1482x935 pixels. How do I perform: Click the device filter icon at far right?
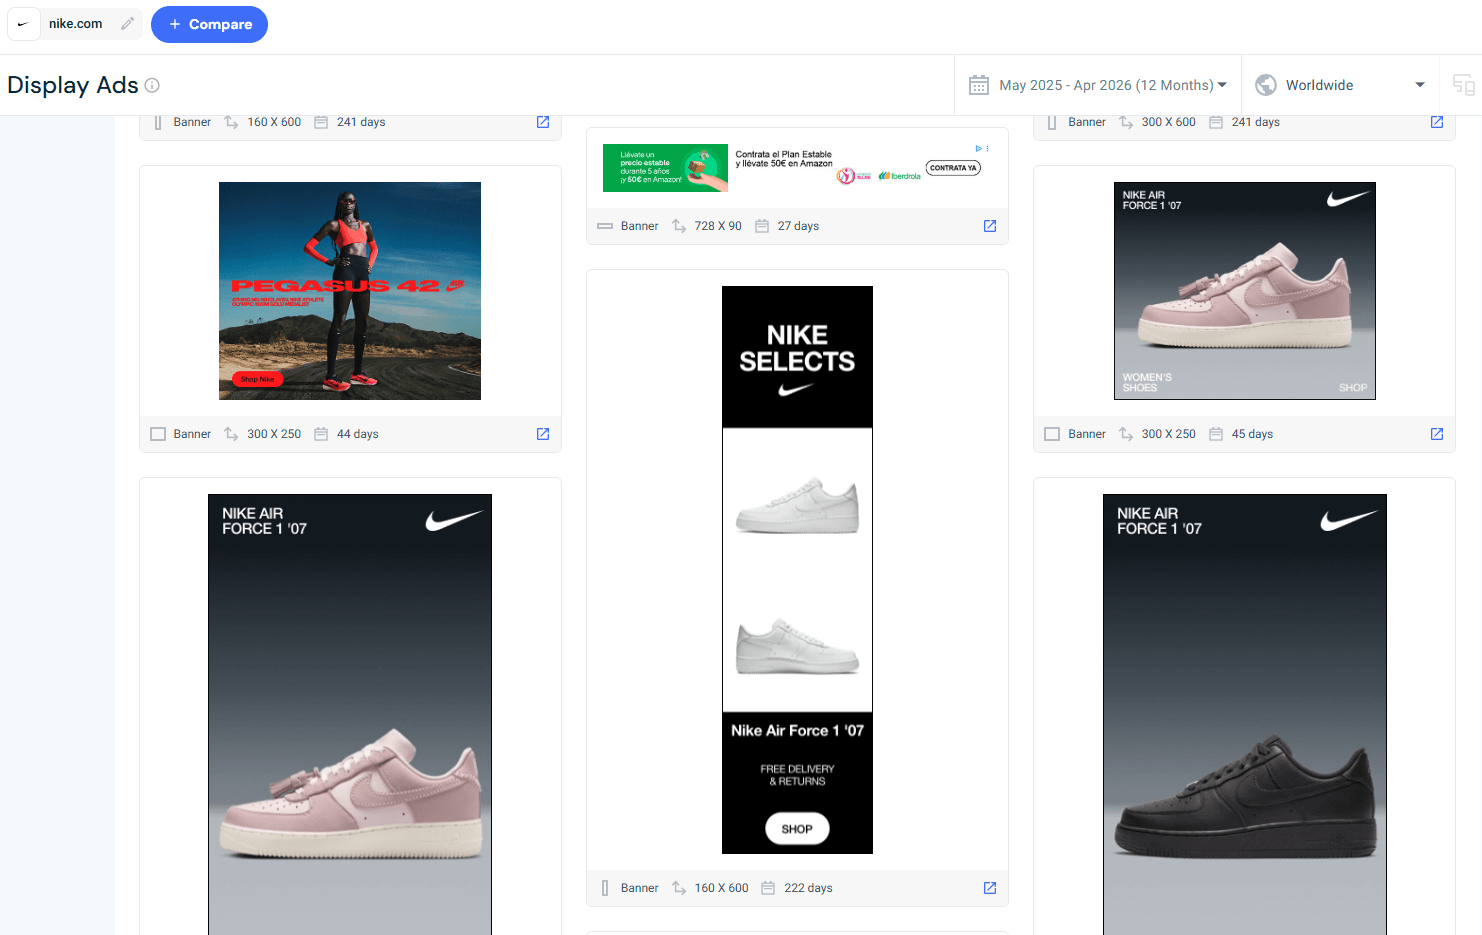1463,85
